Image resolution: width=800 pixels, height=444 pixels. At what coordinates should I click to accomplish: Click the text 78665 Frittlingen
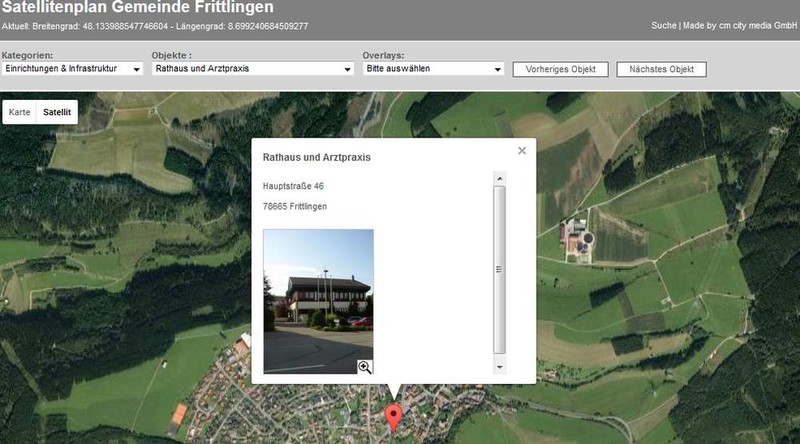[x=295, y=207]
